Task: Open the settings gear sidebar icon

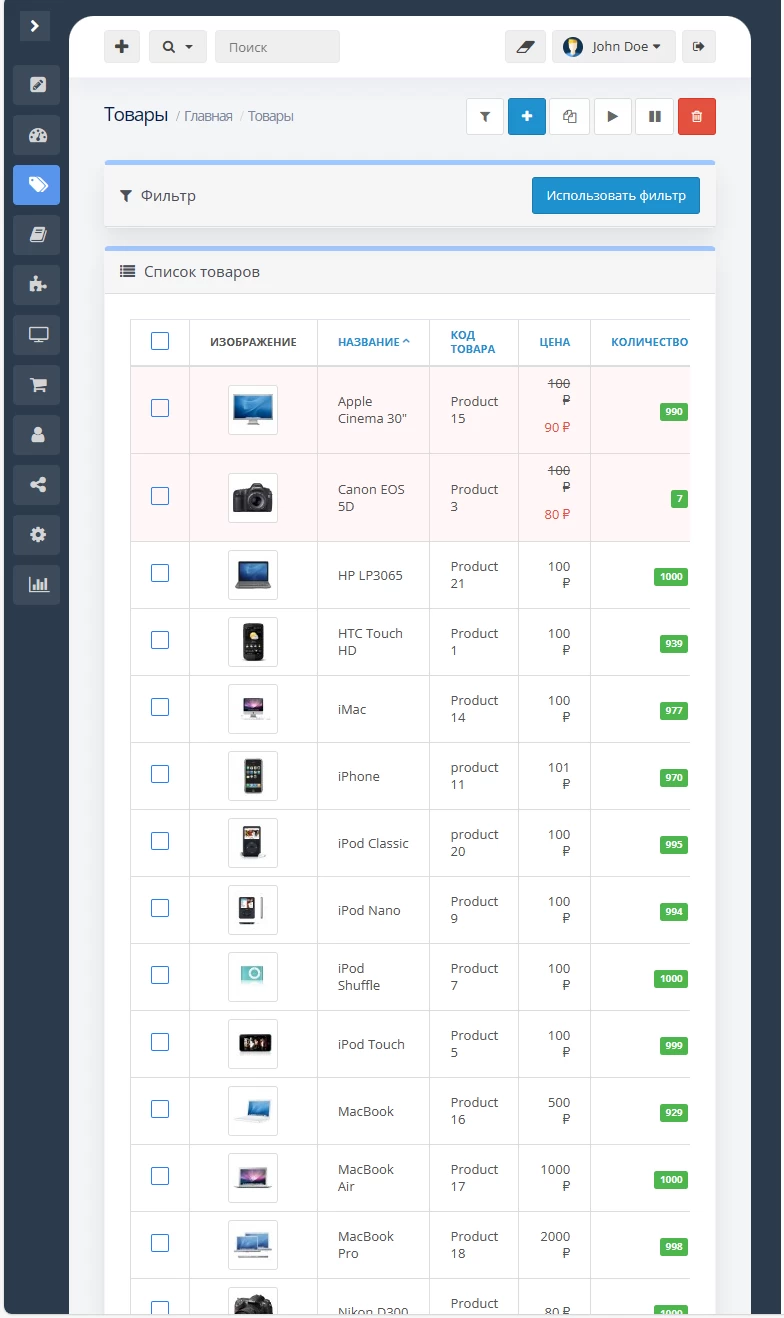Action: click(x=37, y=535)
